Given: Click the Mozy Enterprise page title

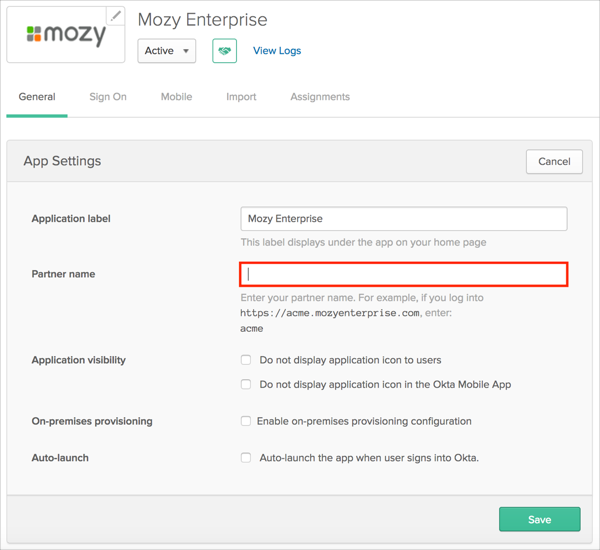Looking at the screenshot, I should click(x=202, y=20).
